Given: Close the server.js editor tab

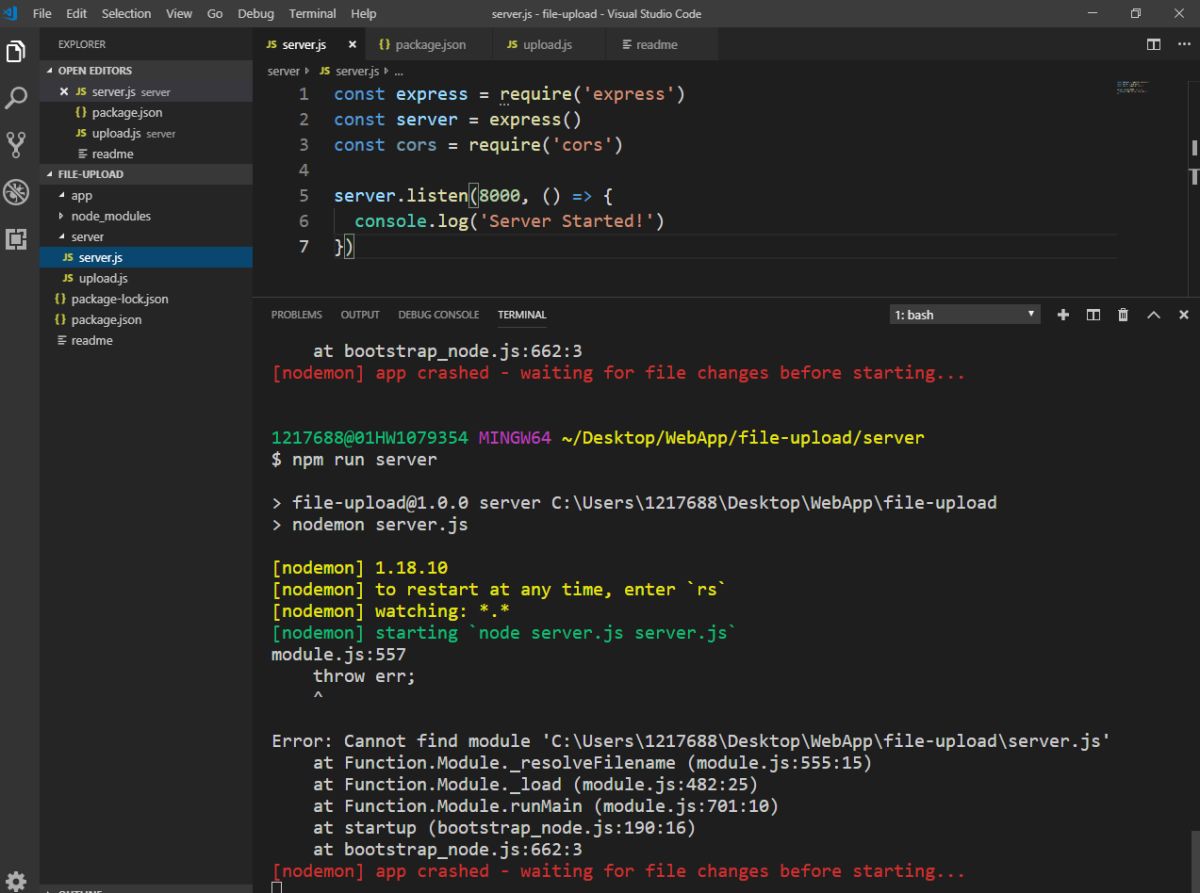Looking at the screenshot, I should tap(351, 45).
